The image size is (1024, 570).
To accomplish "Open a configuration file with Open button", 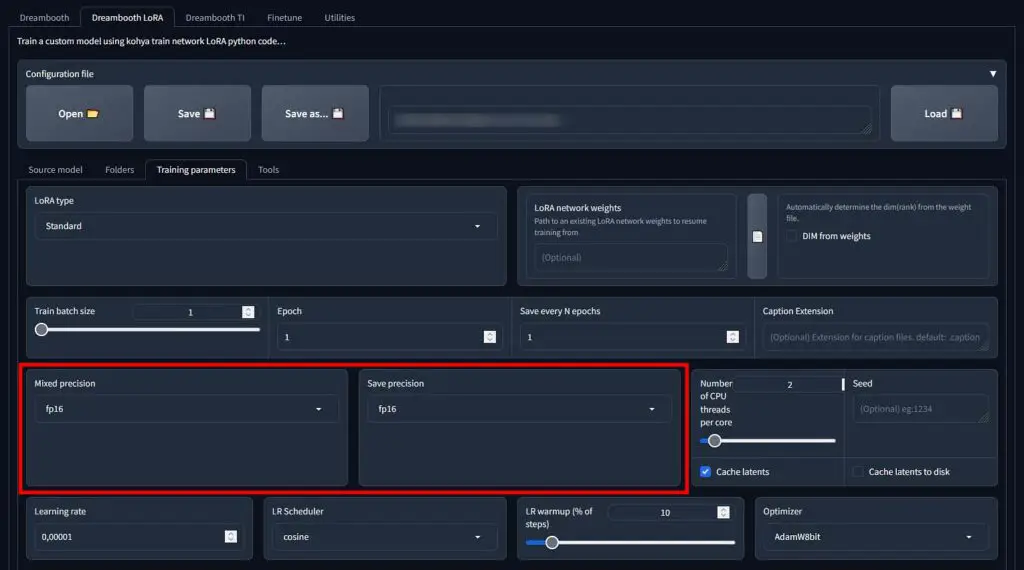I will tap(79, 114).
